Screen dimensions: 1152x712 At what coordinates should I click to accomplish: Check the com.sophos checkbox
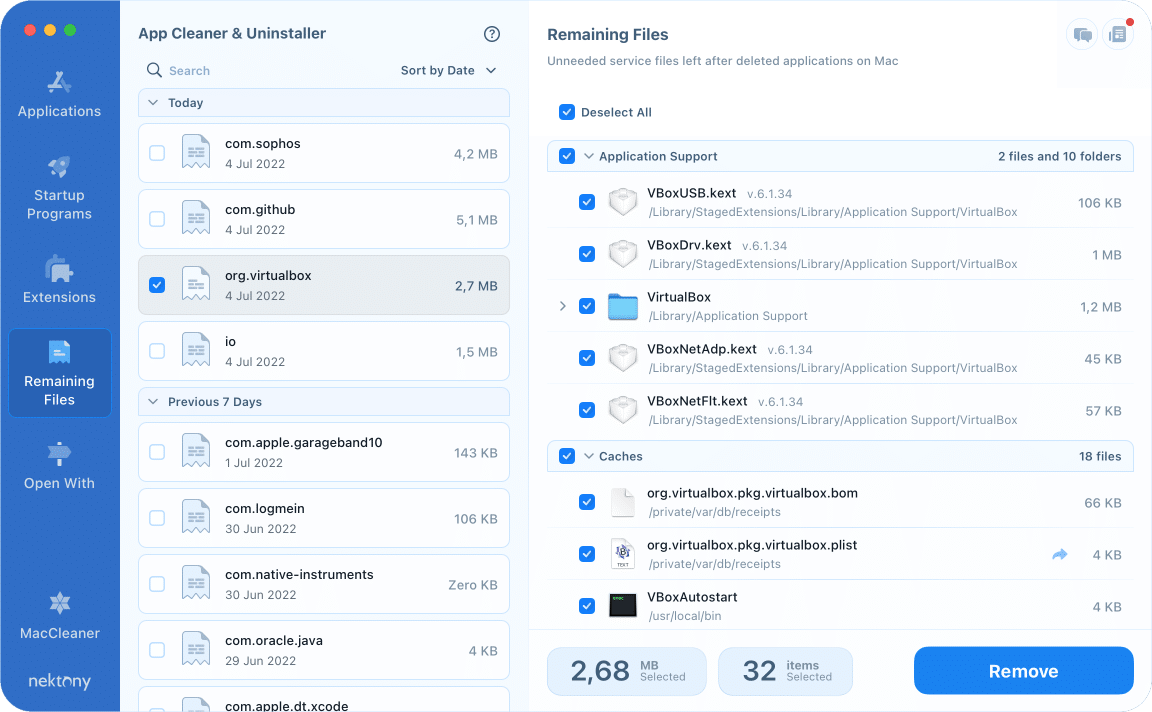(x=157, y=153)
